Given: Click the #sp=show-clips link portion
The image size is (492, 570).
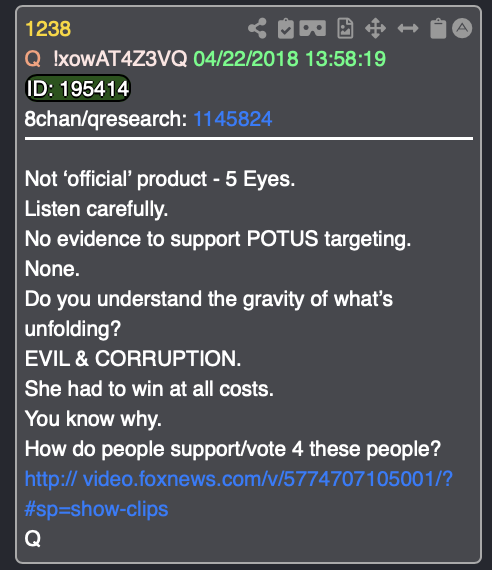Looking at the screenshot, I should pos(96,509).
